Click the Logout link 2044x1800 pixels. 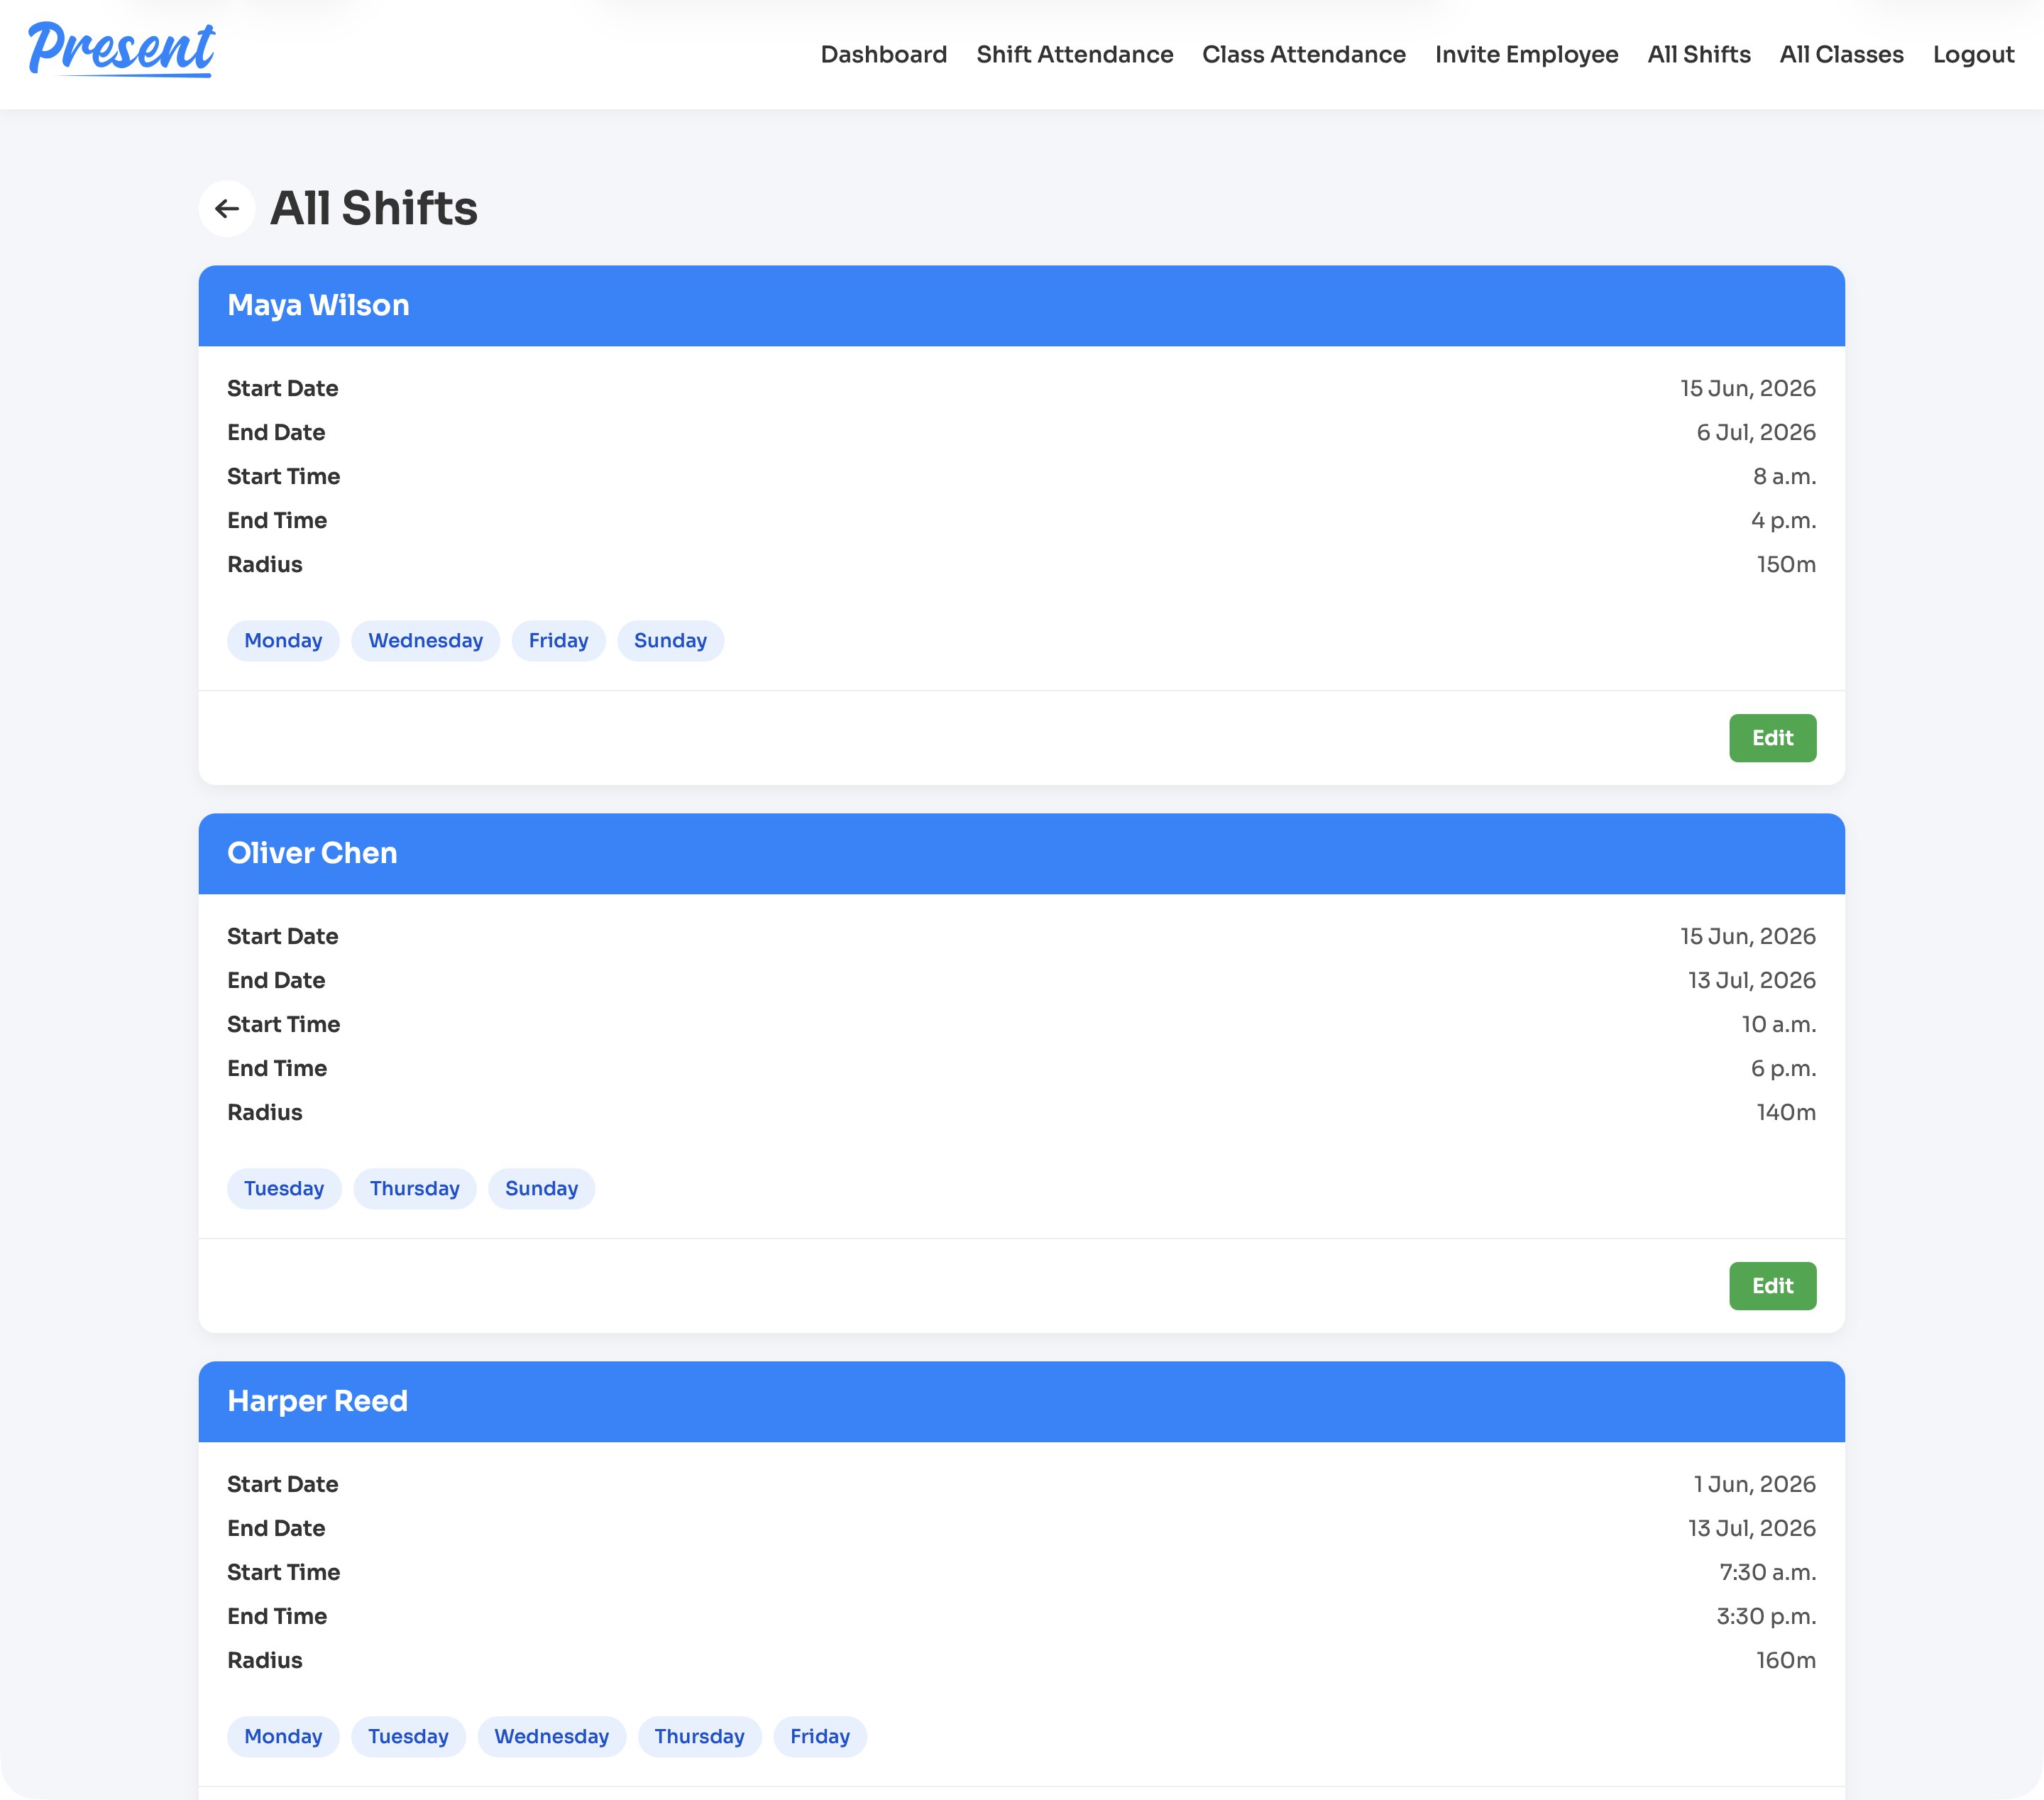pos(1972,54)
